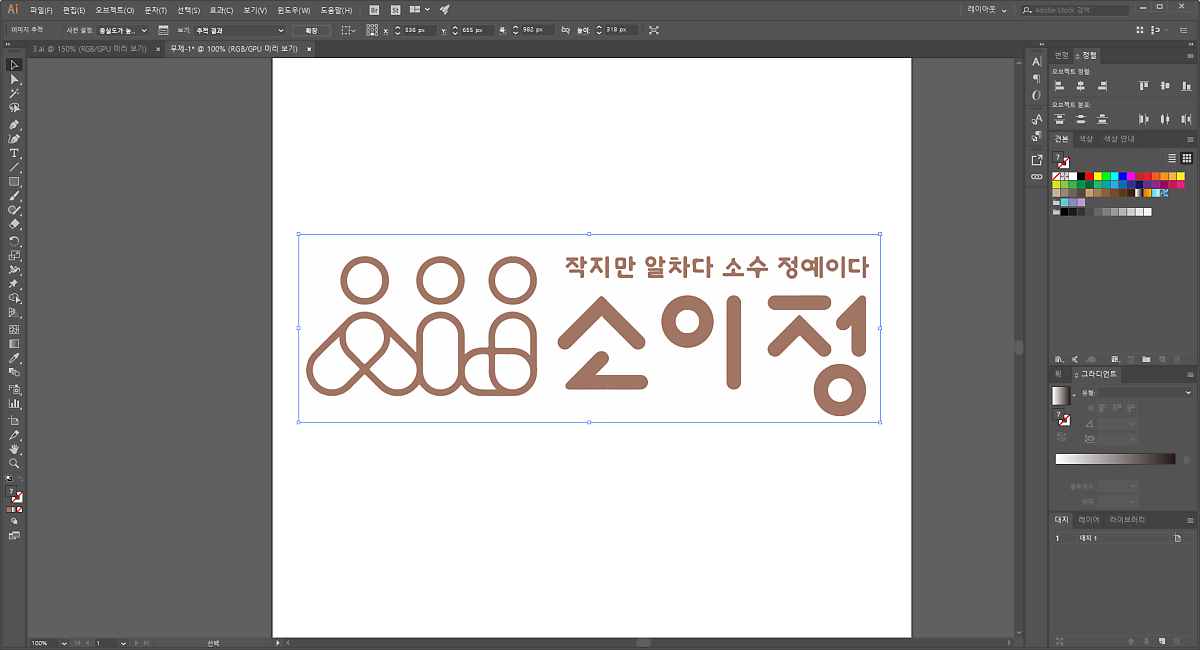Choose the Zoom tool magnifier
This screenshot has width=1200, height=650.
(x=14, y=464)
